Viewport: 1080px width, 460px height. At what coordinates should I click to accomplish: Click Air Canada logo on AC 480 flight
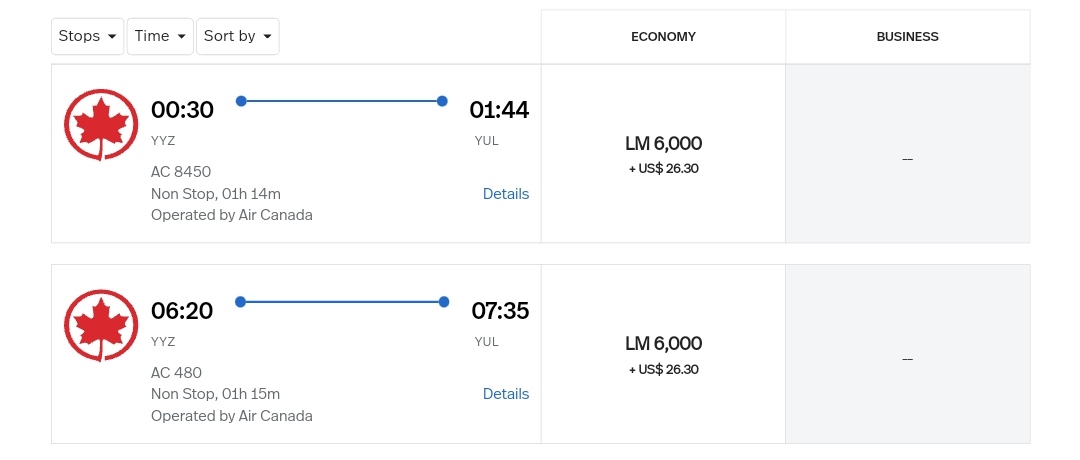(x=101, y=326)
